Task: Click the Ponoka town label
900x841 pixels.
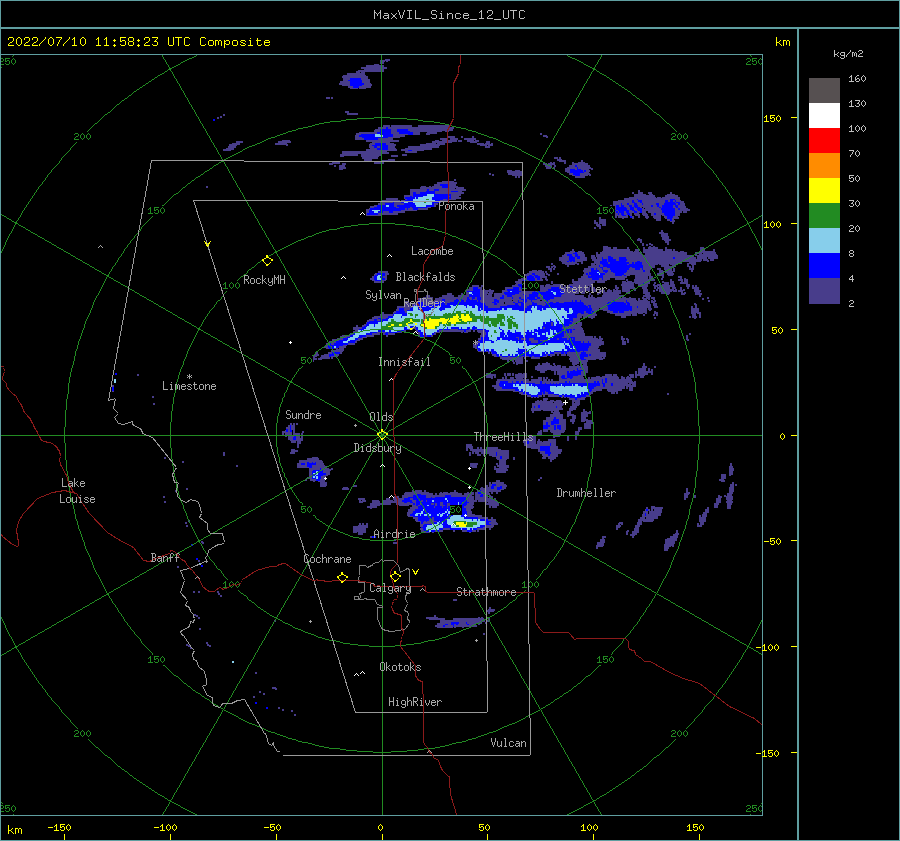Action: click(456, 206)
